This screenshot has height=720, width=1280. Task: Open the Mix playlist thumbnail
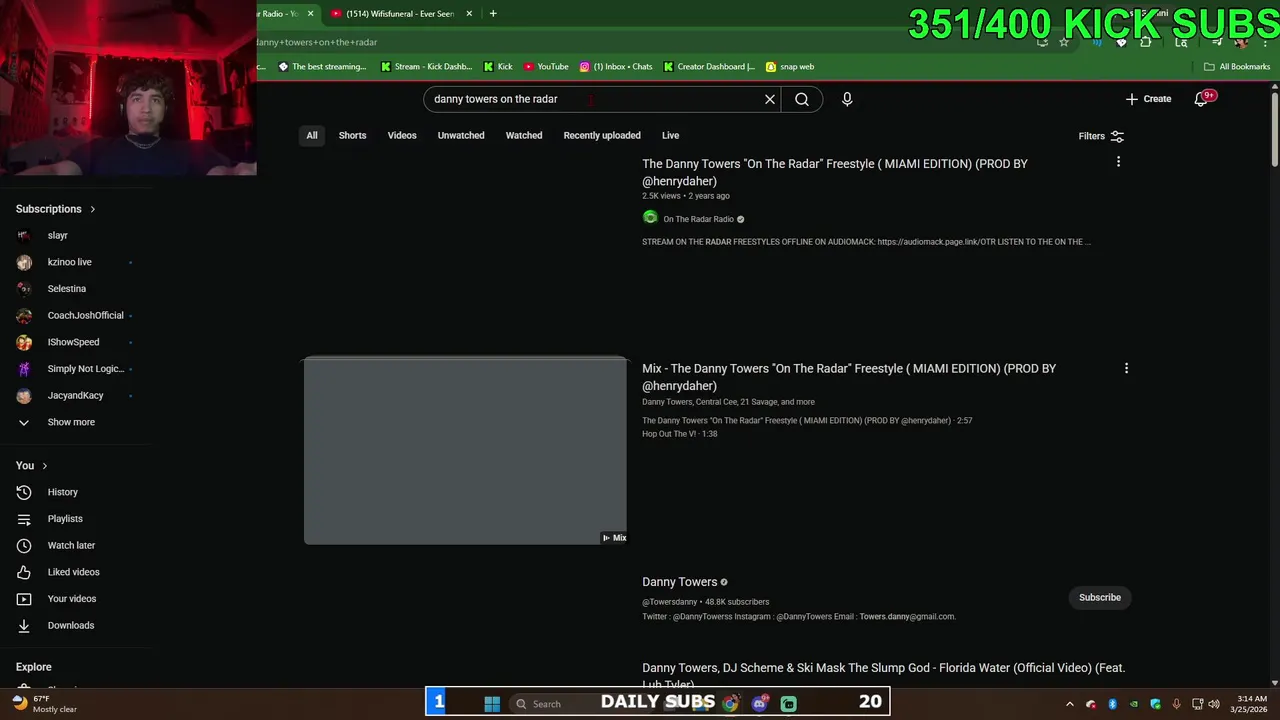pyautogui.click(x=465, y=450)
